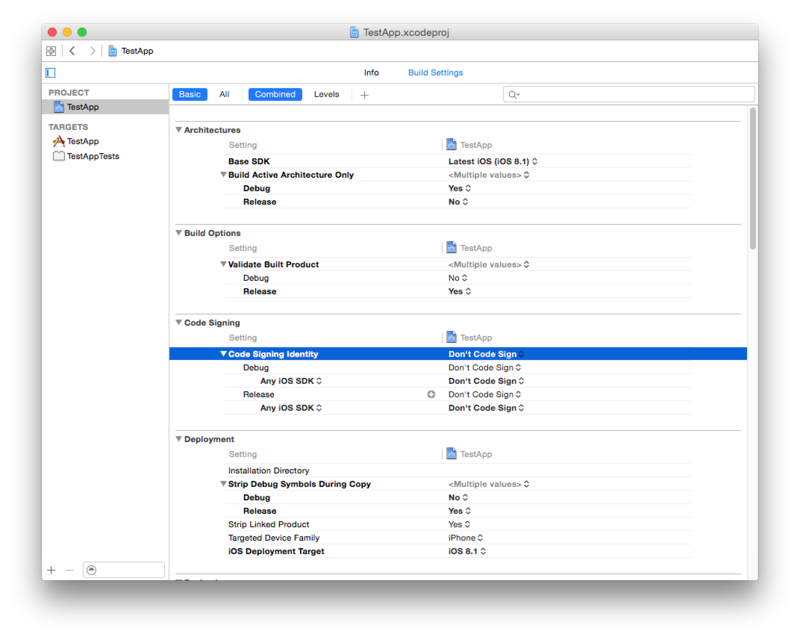Screen dimensions: 800x640
Task: Select the TestApp target app icon
Action: 59,141
